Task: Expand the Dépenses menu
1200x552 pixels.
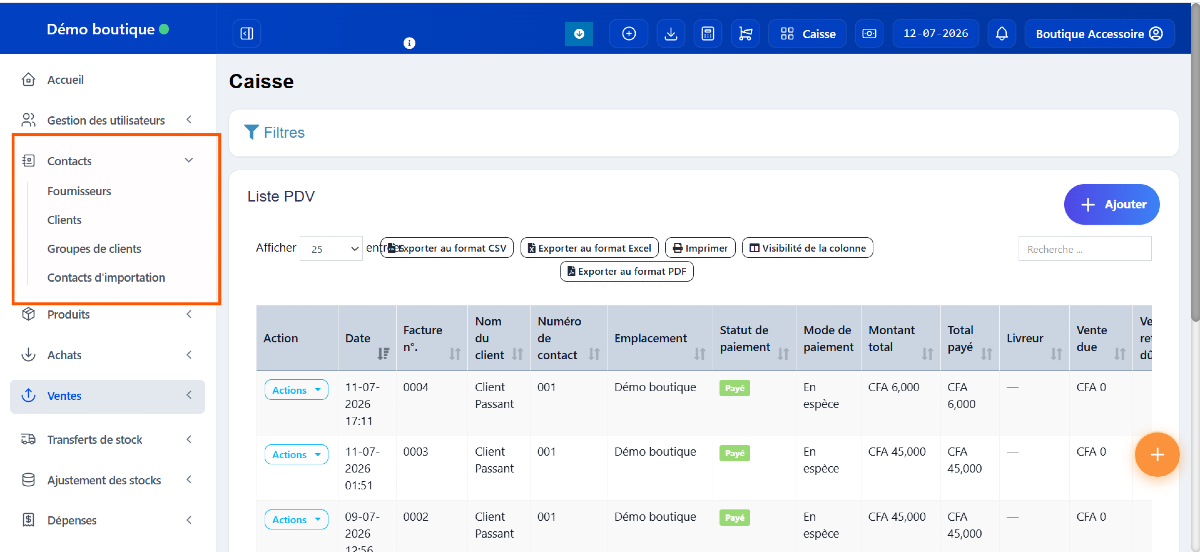Action: [108, 520]
